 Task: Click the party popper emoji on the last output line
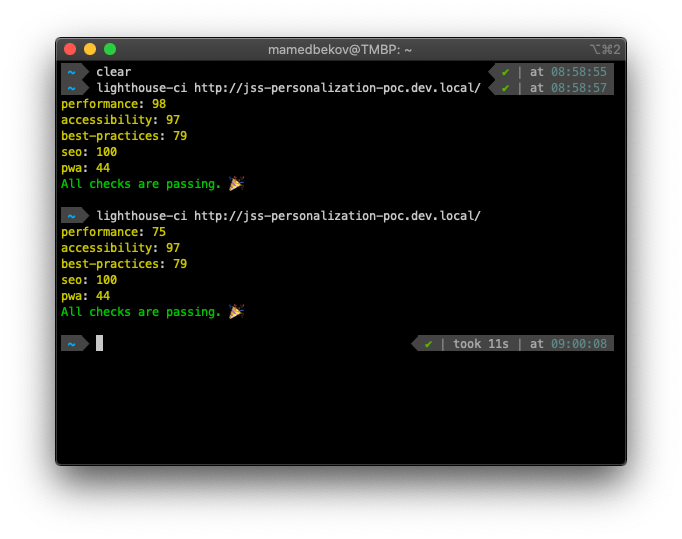click(x=236, y=312)
